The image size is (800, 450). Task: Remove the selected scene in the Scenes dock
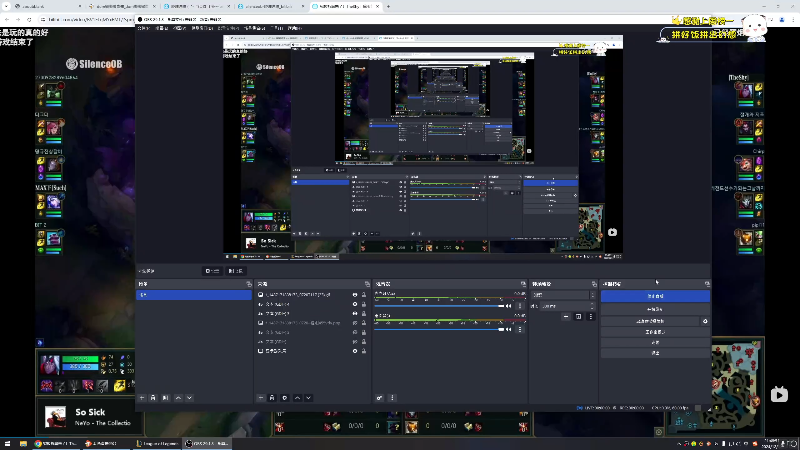pos(153,398)
